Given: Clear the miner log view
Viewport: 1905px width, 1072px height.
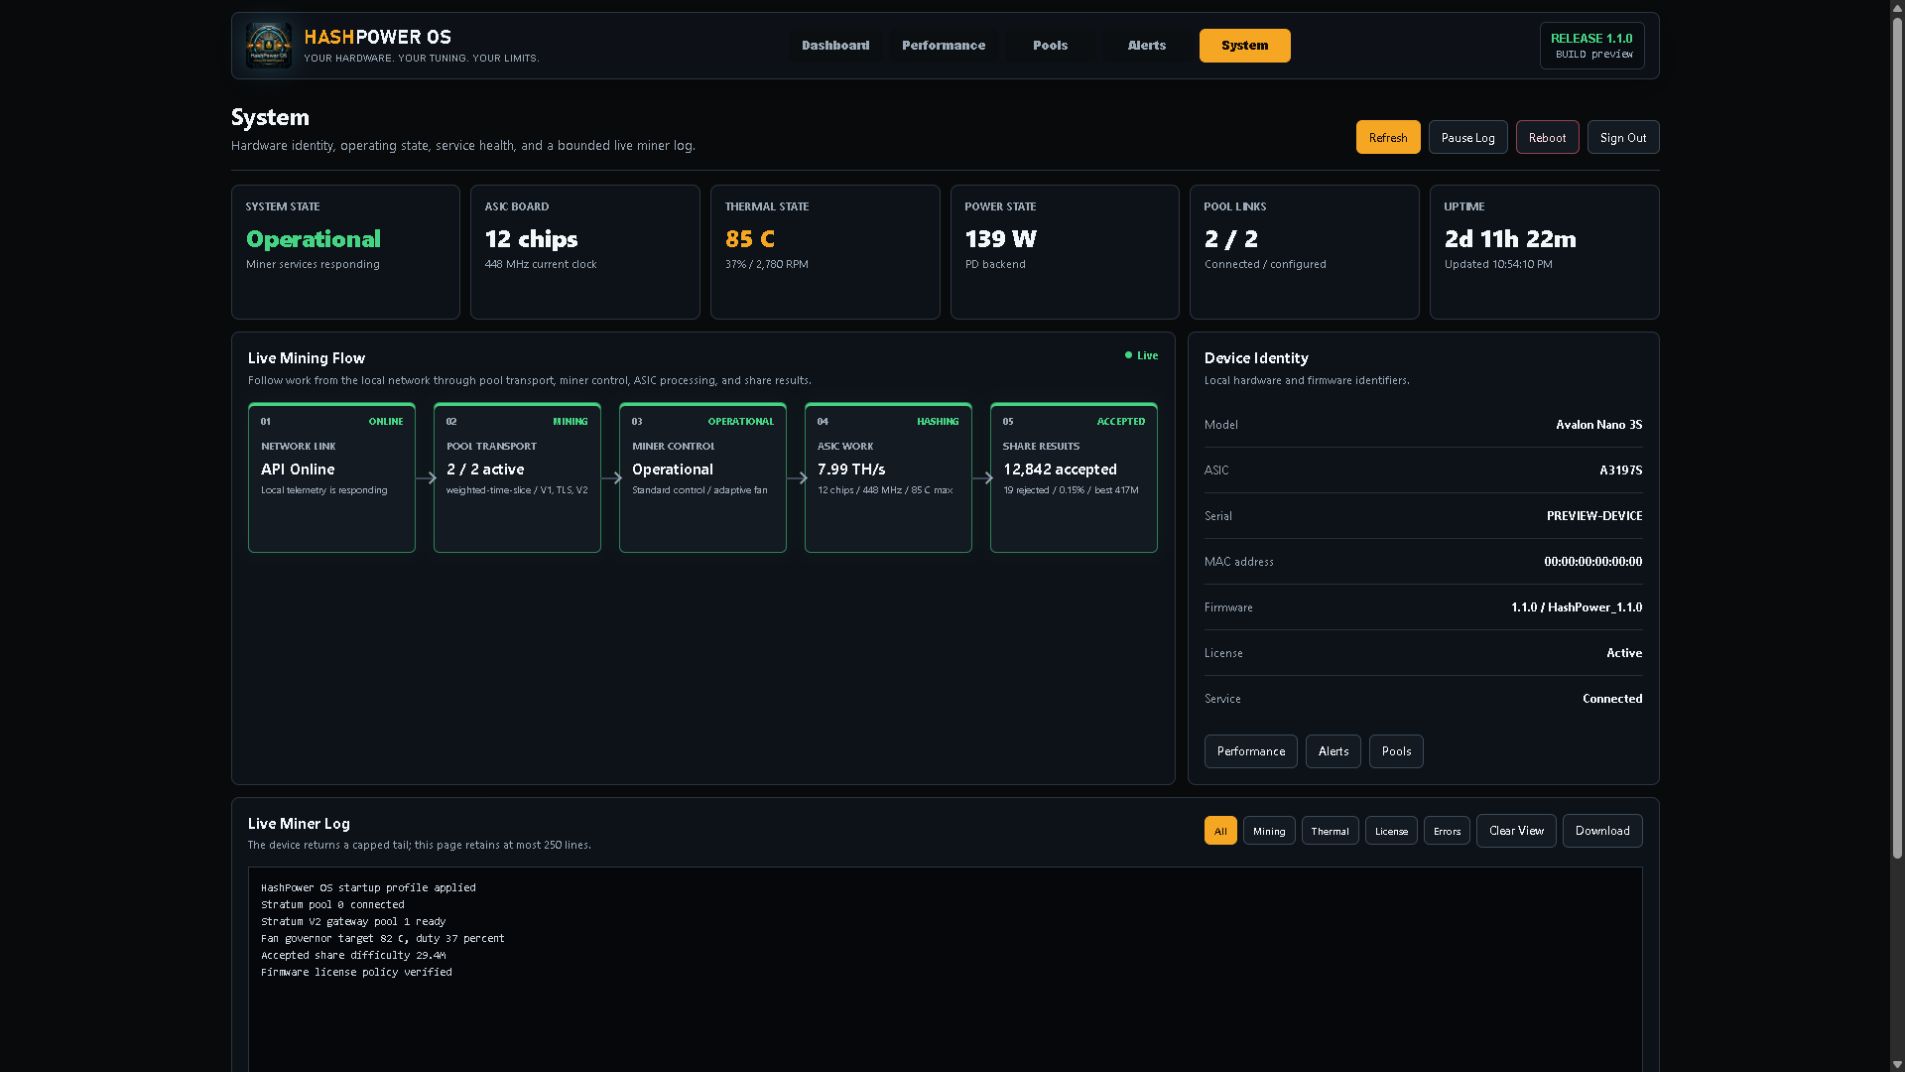Looking at the screenshot, I should click(x=1516, y=831).
